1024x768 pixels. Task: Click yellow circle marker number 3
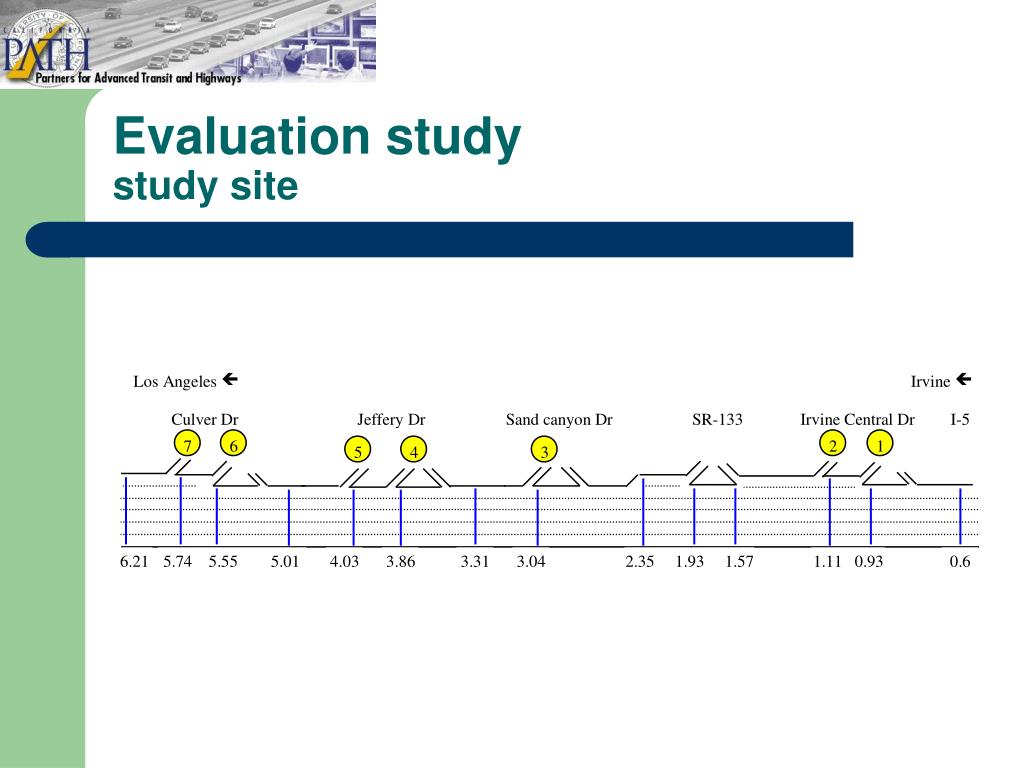point(544,450)
